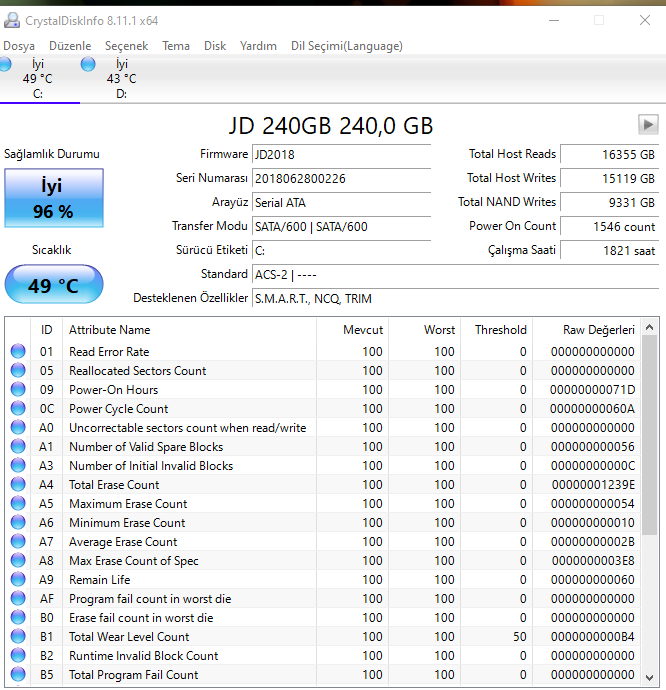Open the Tema menu
This screenshot has width=666, height=690.
click(176, 46)
